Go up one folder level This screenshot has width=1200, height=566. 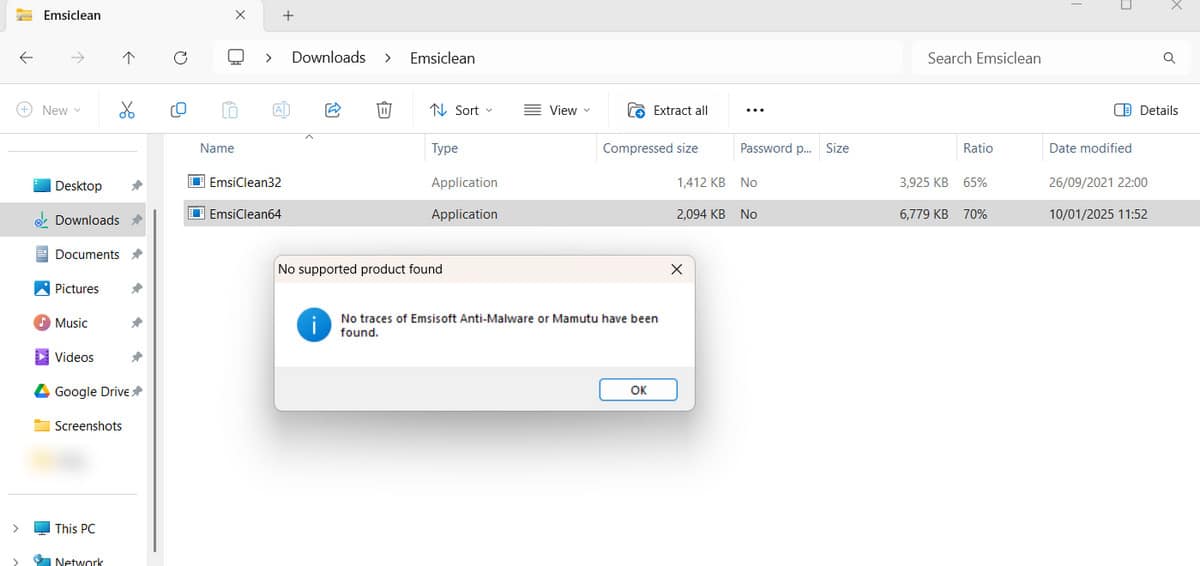pos(128,58)
